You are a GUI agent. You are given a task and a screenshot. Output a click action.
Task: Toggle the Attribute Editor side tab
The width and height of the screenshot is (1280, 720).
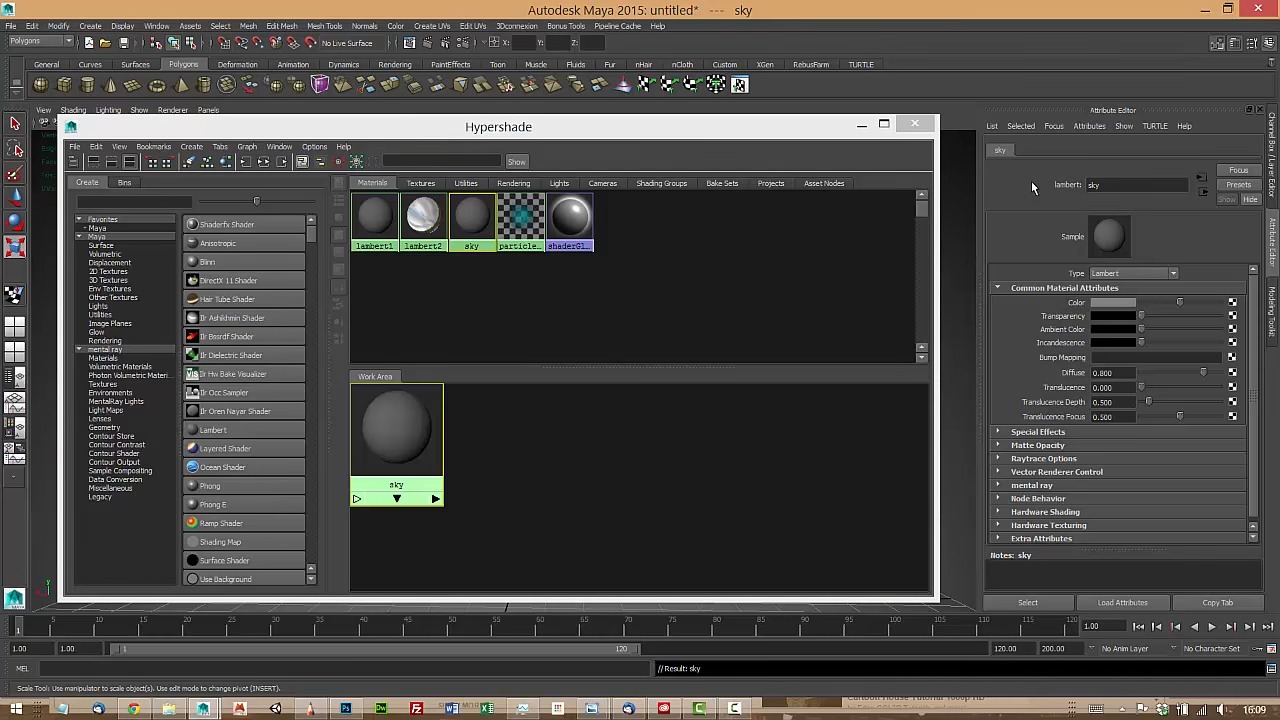(1272, 241)
